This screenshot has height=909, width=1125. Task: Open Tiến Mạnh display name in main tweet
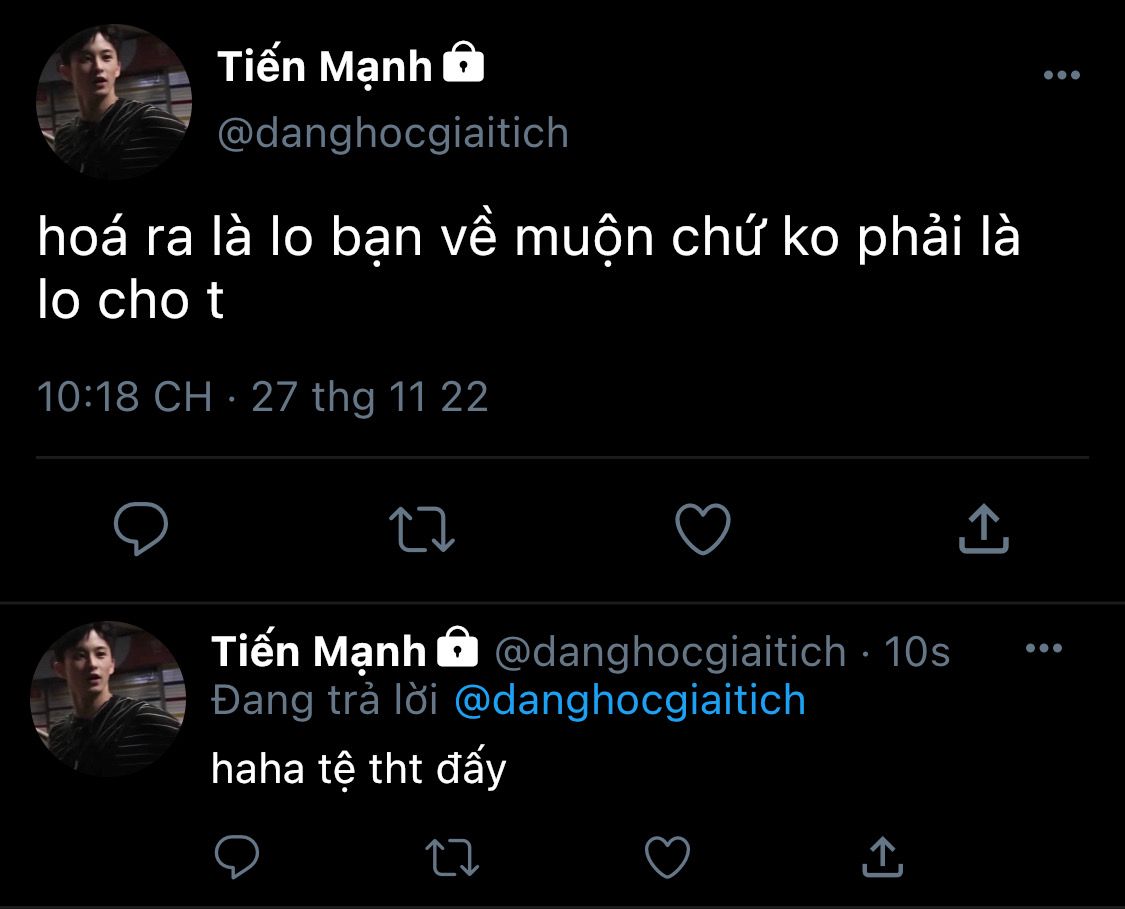(325, 68)
